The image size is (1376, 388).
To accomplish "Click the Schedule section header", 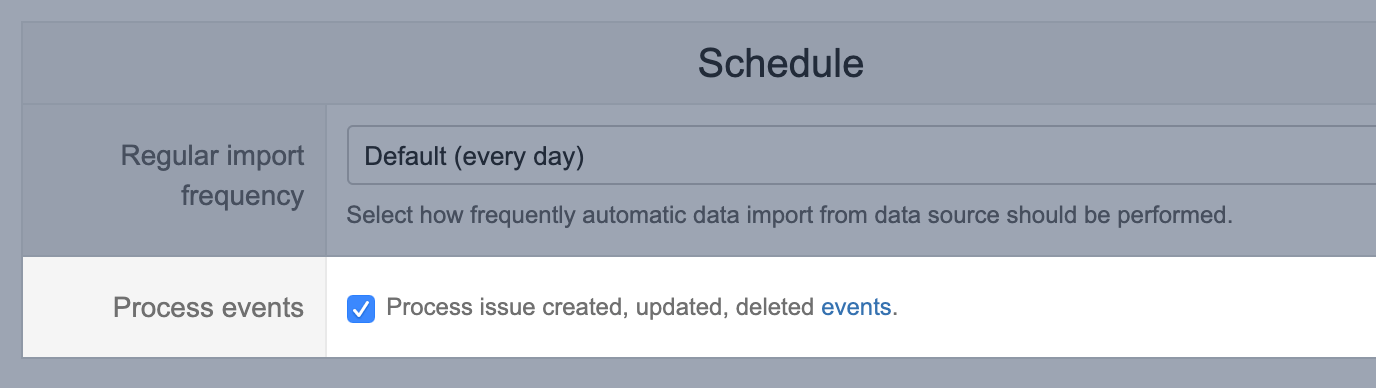I will [781, 63].
